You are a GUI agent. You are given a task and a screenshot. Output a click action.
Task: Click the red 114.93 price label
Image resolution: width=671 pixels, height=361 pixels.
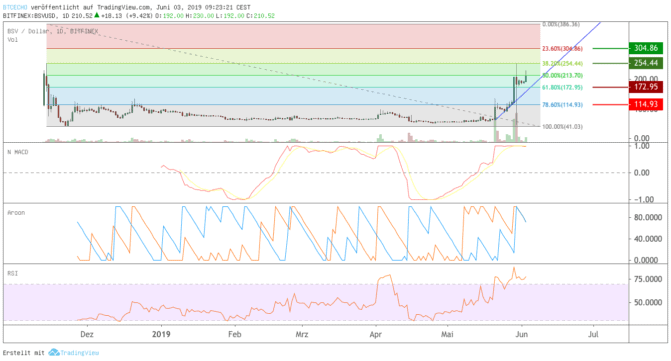[645, 104]
